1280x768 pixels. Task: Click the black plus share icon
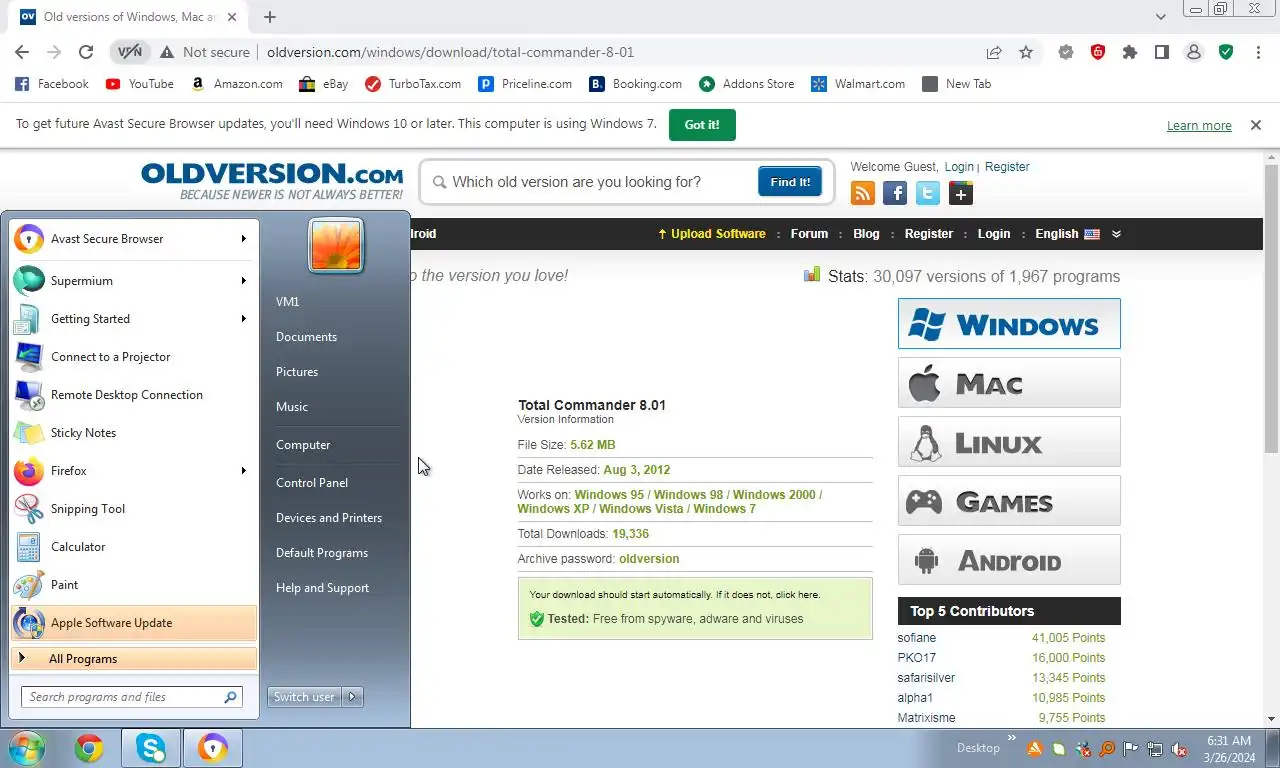click(x=961, y=193)
